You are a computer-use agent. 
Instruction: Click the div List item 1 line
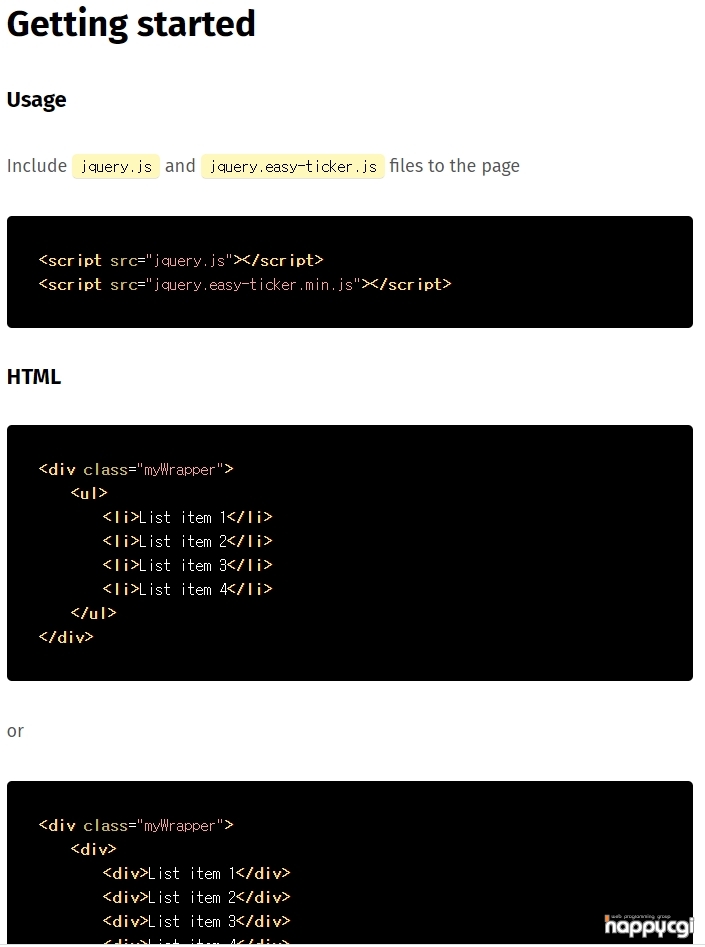coord(196,873)
